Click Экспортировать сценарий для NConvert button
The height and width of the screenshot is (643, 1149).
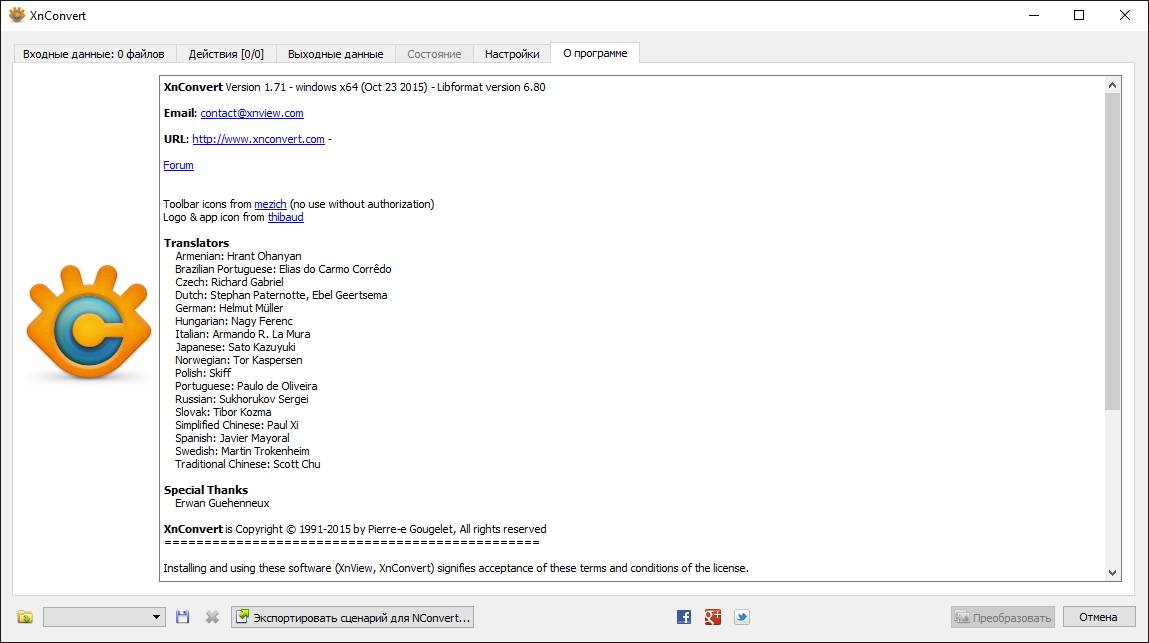coord(352,617)
